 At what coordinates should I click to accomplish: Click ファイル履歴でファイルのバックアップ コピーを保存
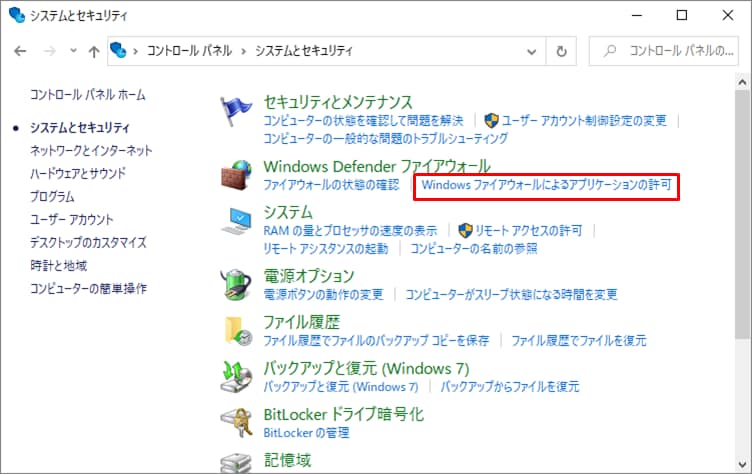[x=376, y=341]
